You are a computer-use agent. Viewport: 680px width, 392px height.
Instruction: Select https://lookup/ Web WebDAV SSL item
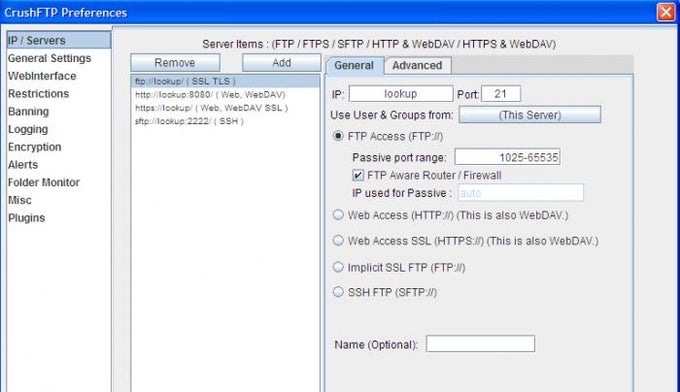(225, 108)
